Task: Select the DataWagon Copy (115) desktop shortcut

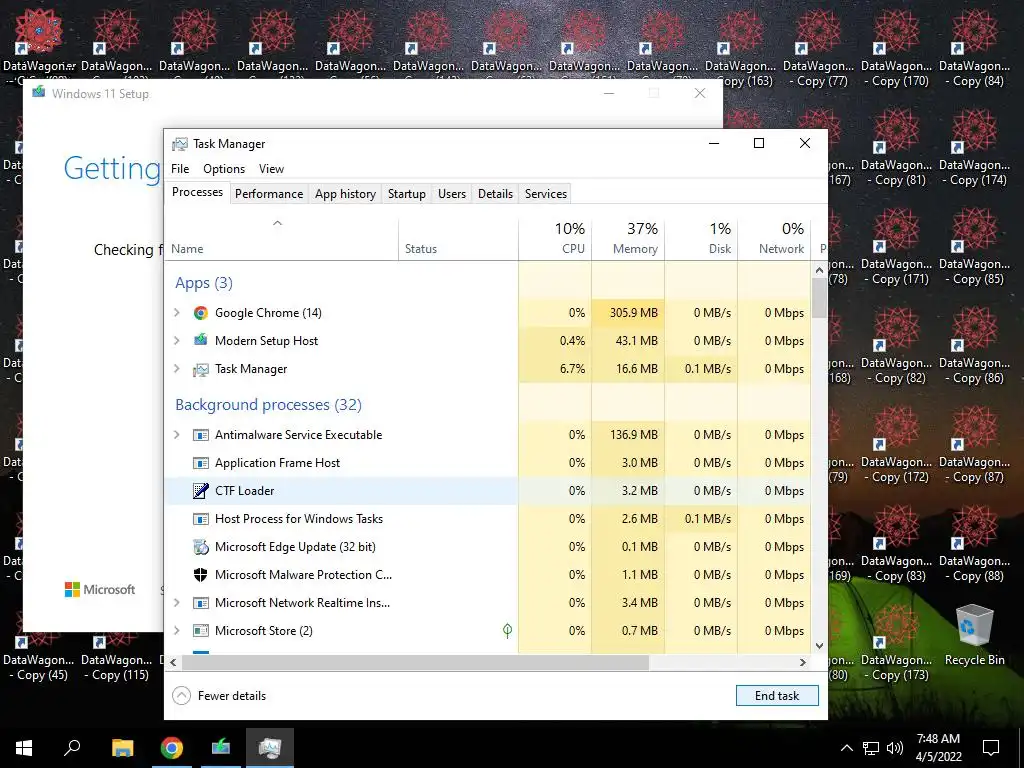Action: (x=116, y=658)
